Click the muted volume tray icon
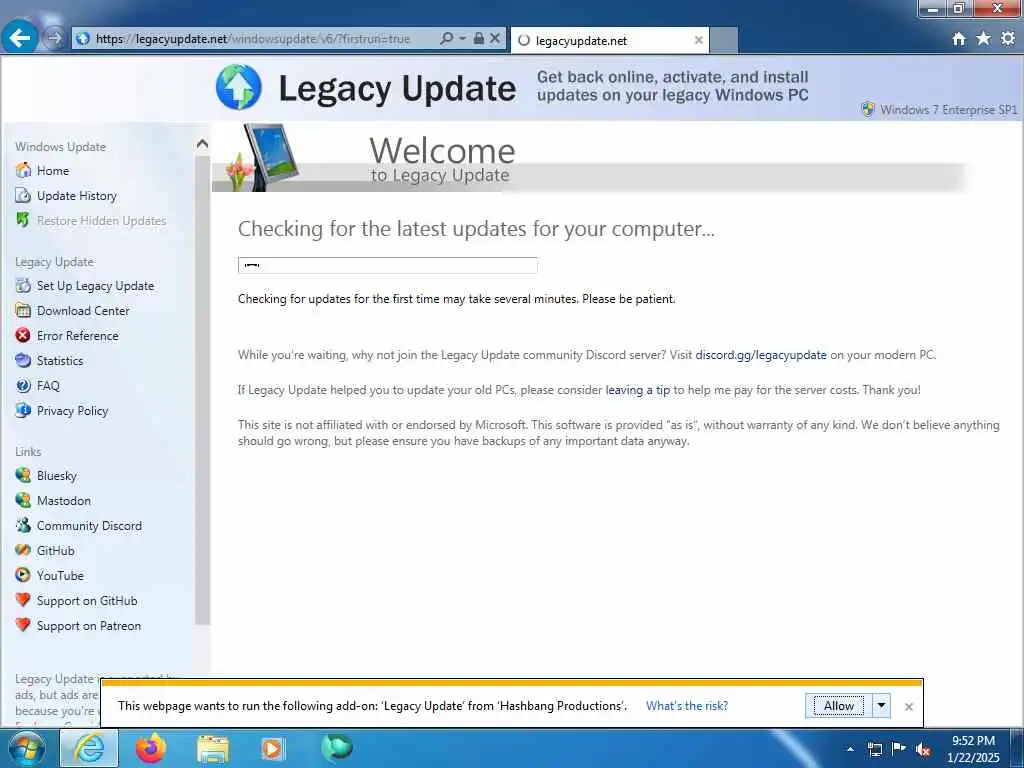Screen dimensions: 1024x768 [923, 750]
